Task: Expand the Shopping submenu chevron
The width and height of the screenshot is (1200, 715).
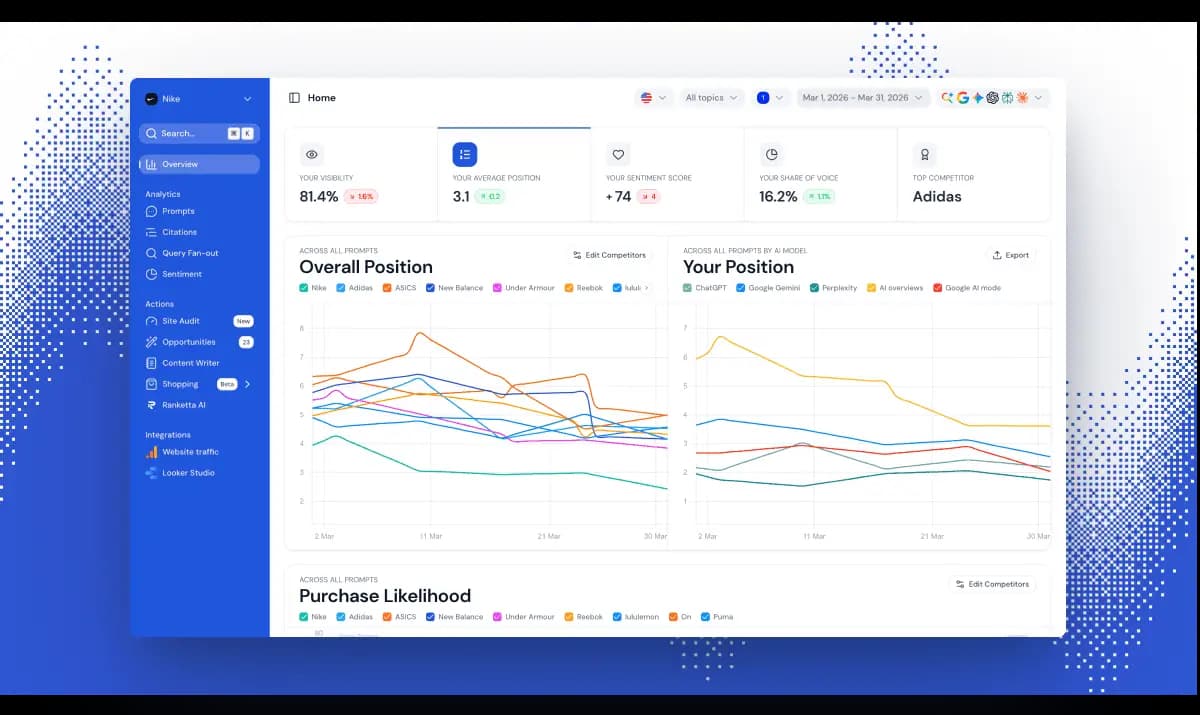Action: 248,384
